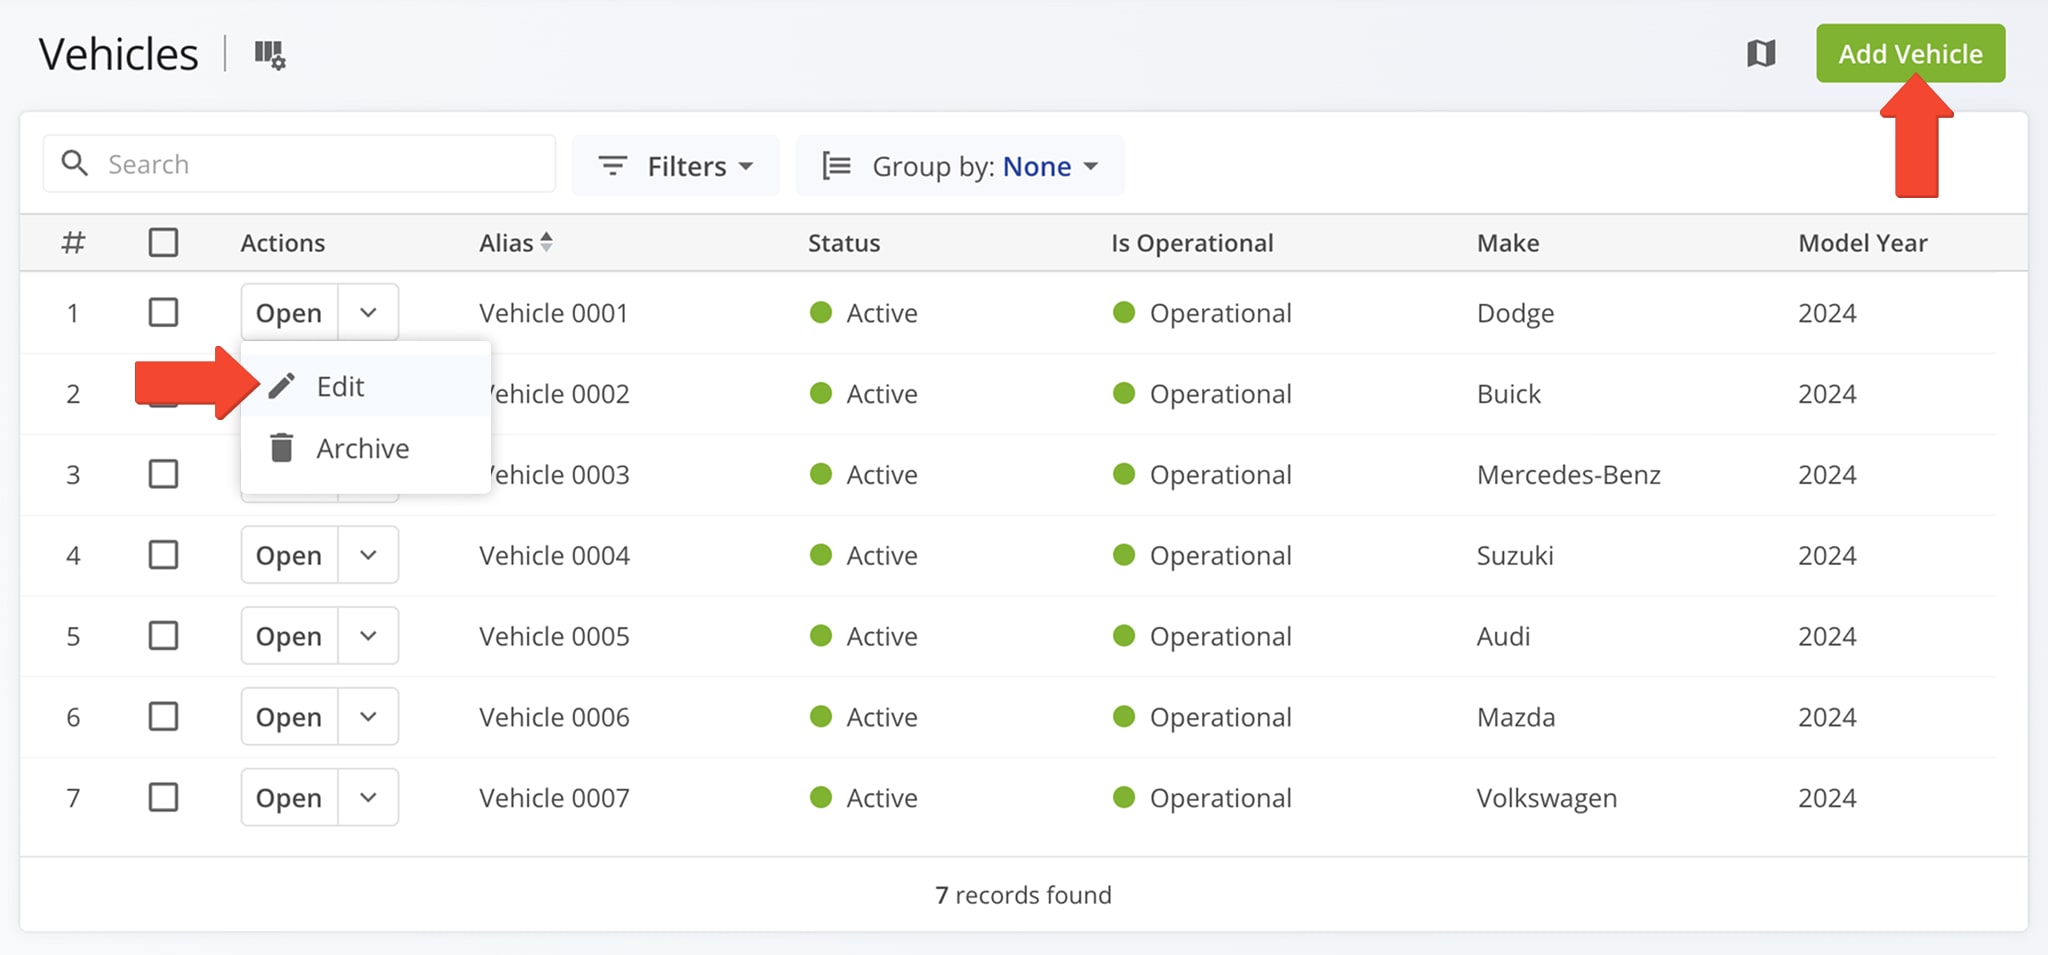The height and width of the screenshot is (955, 2048).
Task: Click the 2024 model year of Volkswagen row
Action: click(1827, 798)
